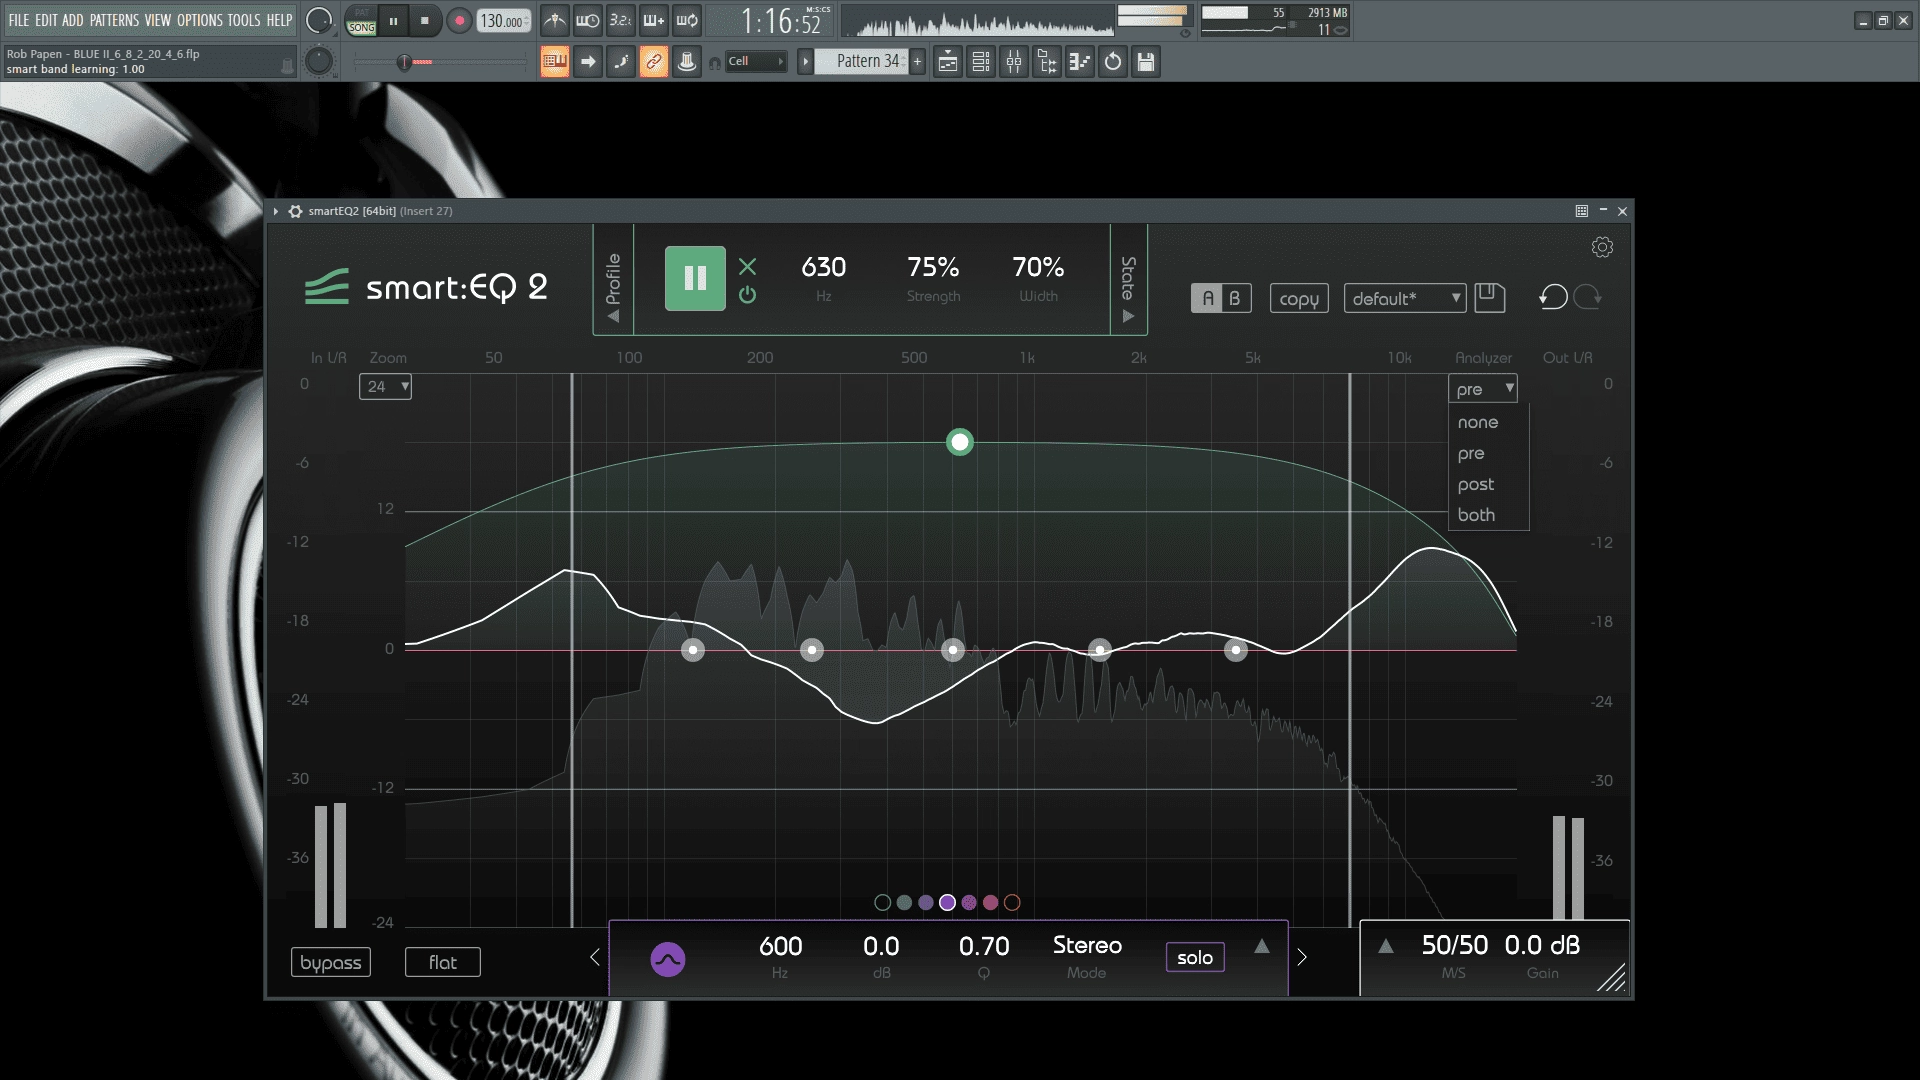Click the undo arrow in smart:EQ 2
Image resolution: width=1920 pixels, height=1080 pixels.
1553,297
